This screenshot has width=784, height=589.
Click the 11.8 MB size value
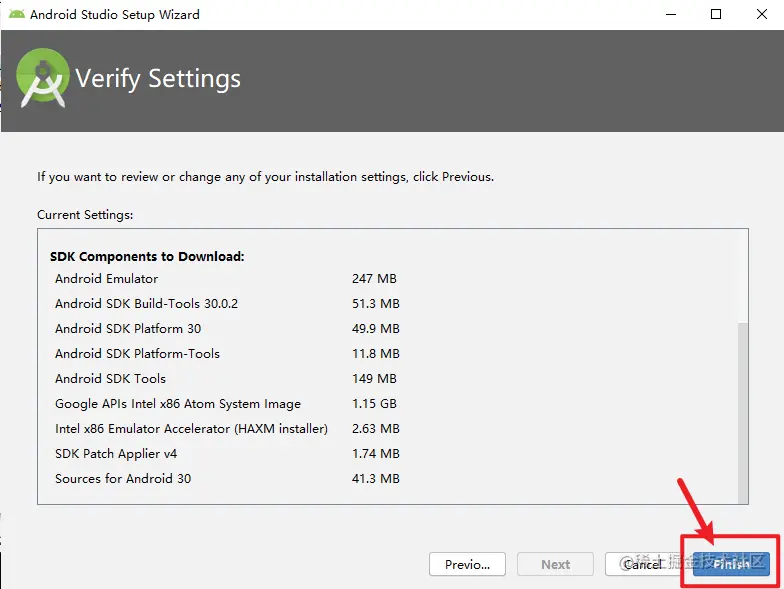point(376,354)
